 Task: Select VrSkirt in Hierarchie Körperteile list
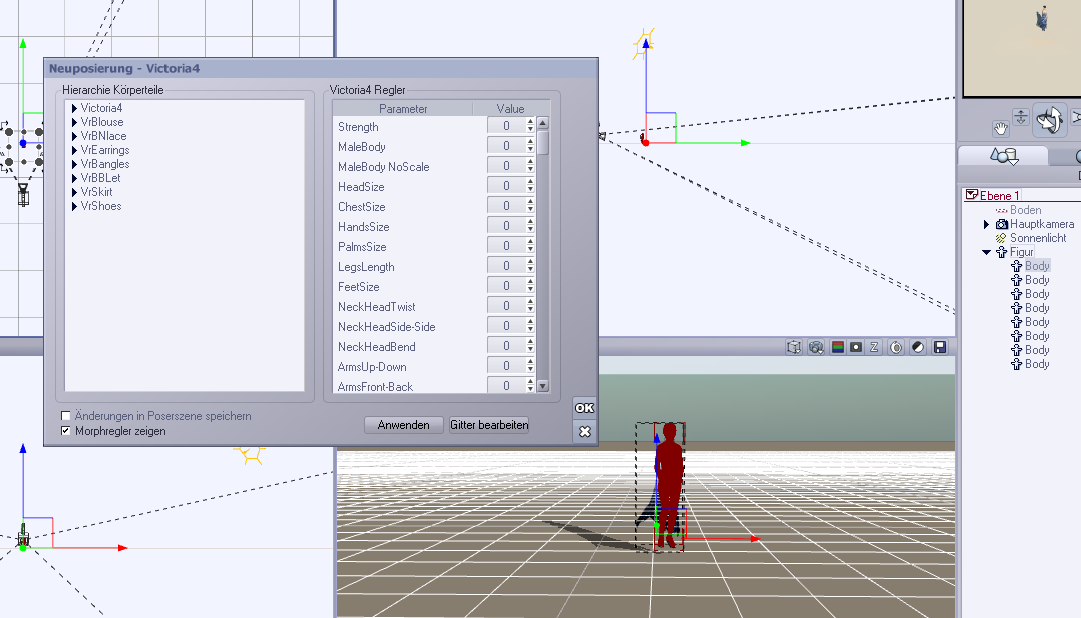tap(96, 192)
